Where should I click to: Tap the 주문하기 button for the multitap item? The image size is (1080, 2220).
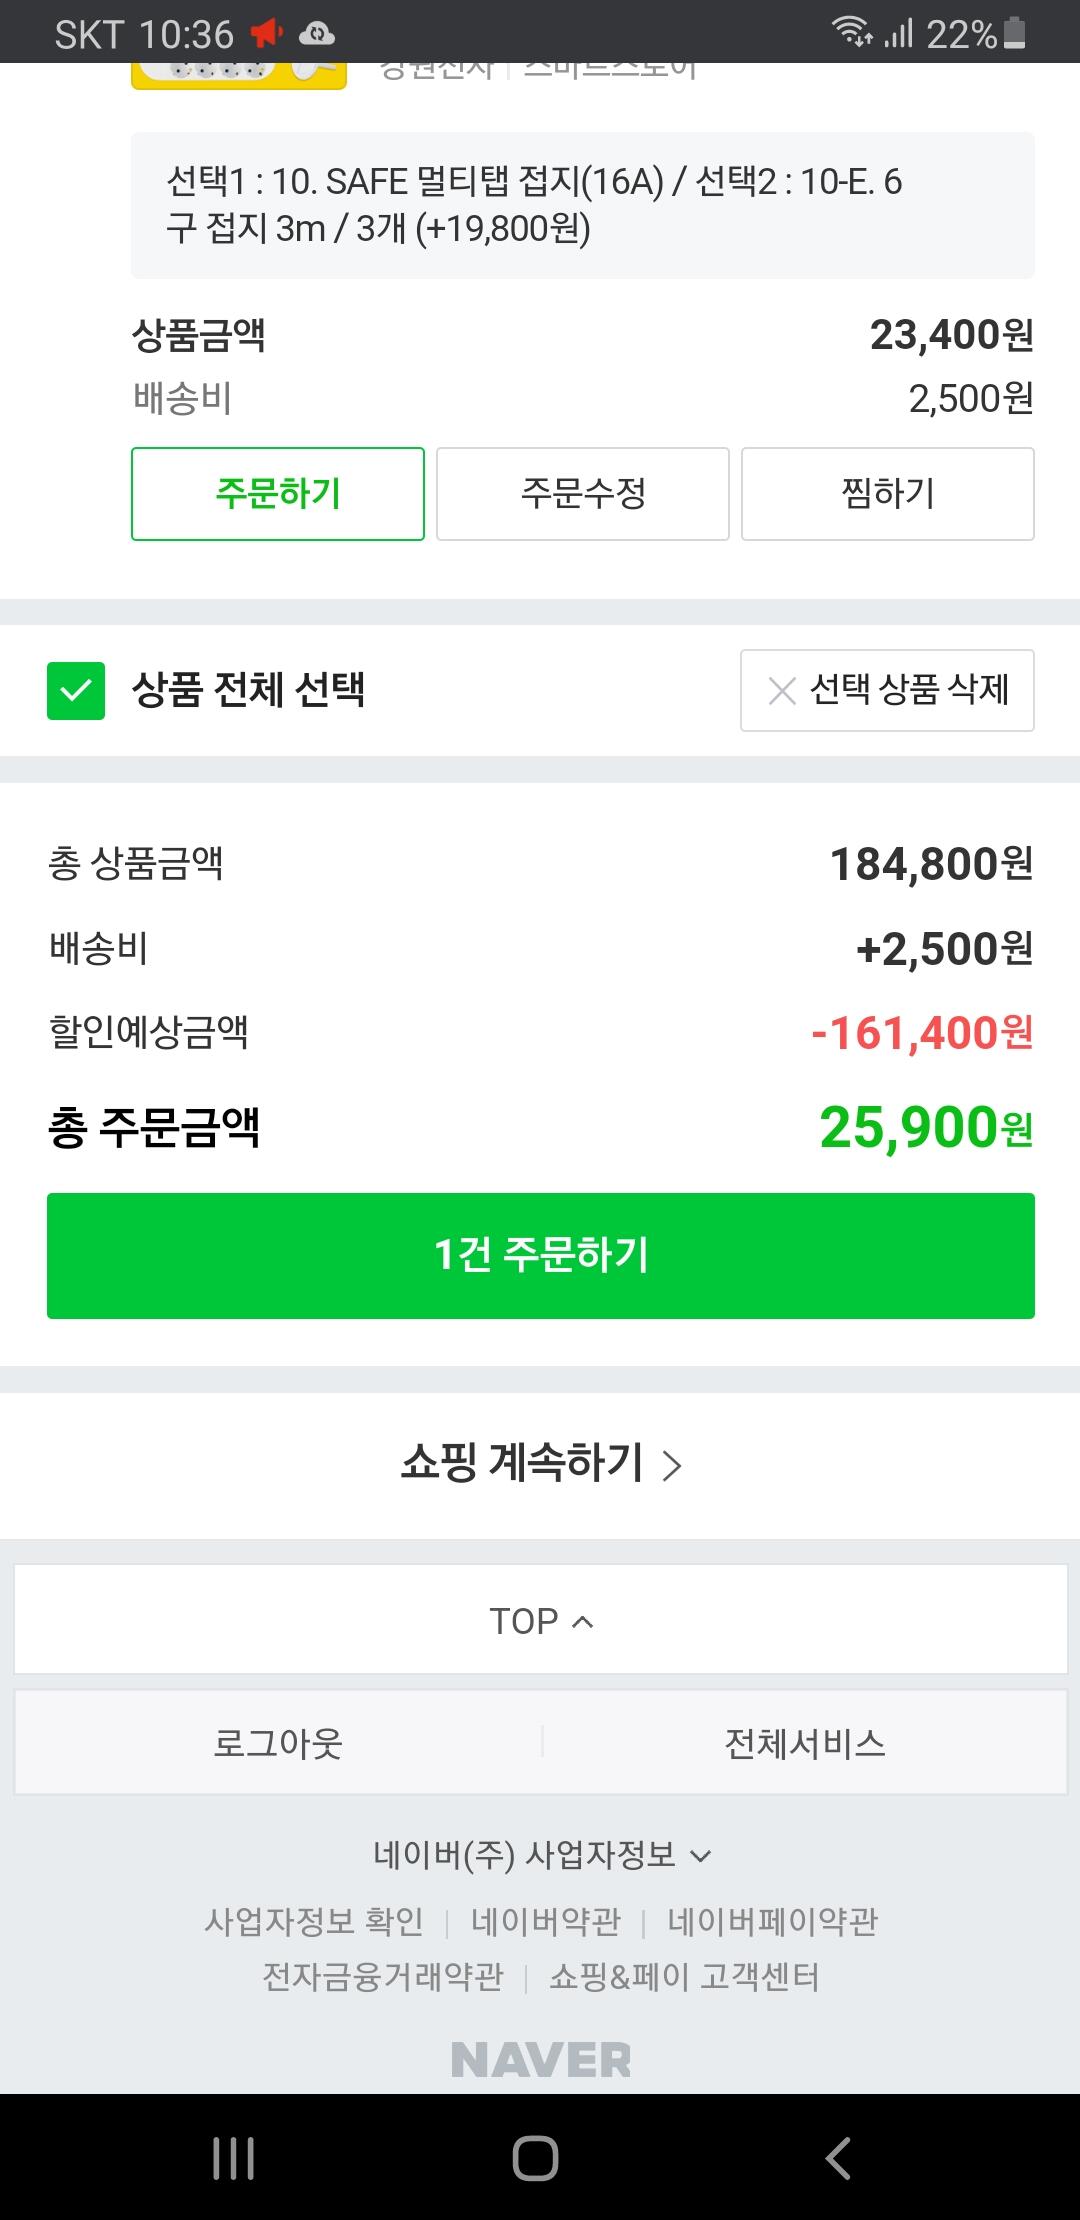click(278, 494)
